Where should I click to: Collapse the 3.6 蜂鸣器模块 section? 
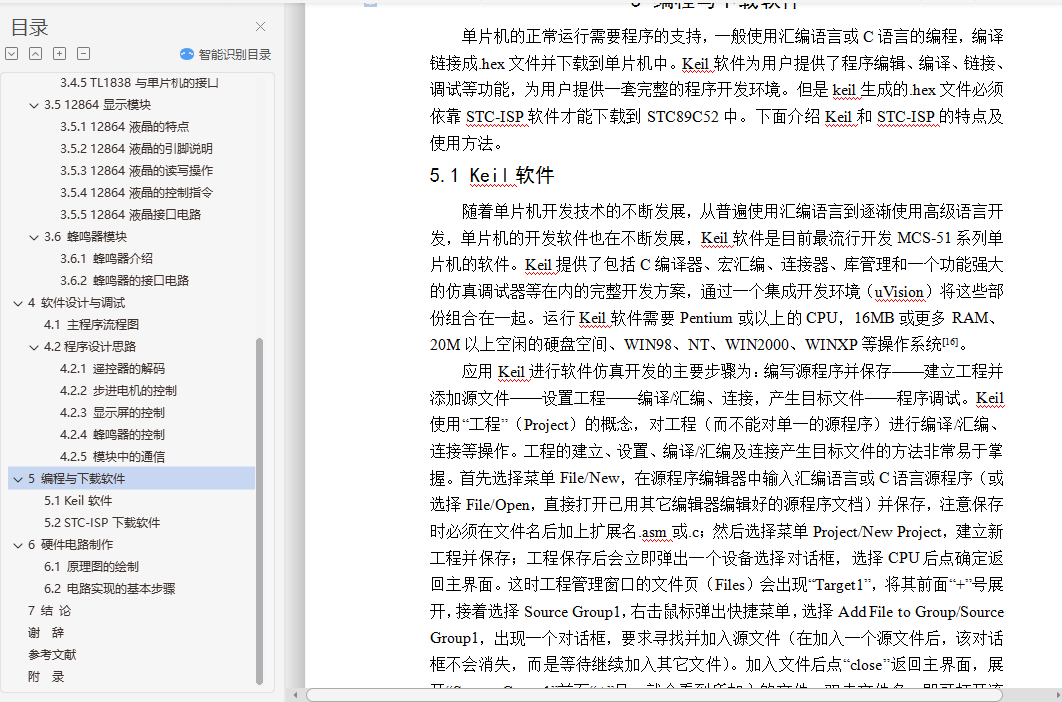coord(34,237)
